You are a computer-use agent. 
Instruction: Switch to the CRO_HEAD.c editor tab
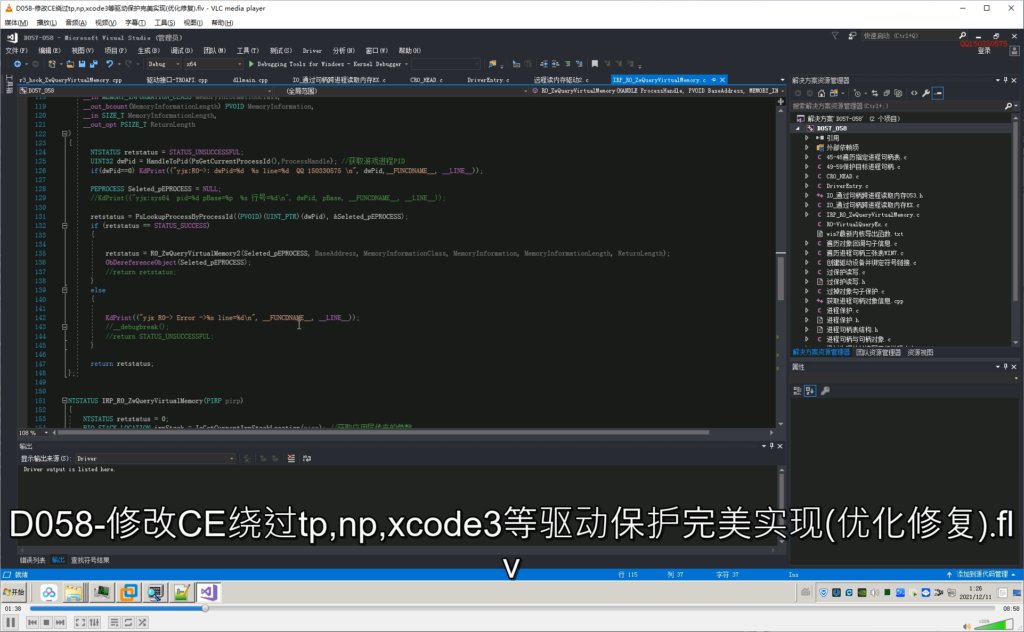(x=426, y=80)
